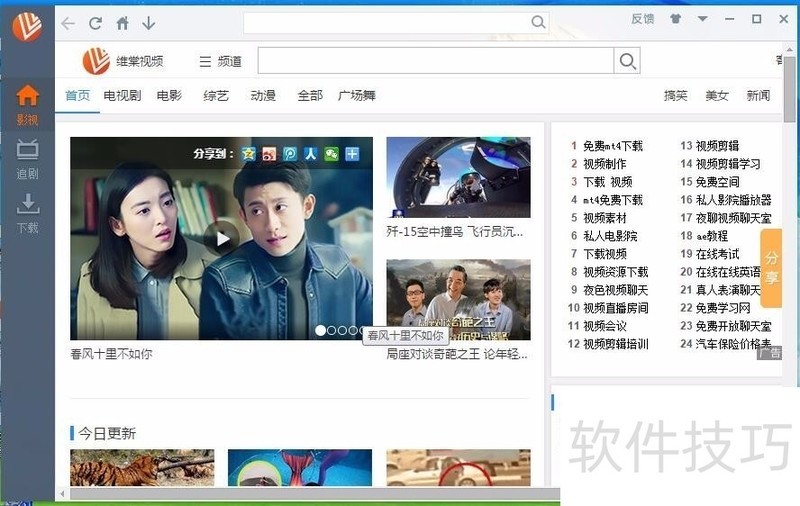Open the car thumbnail under 今日更新
Viewport: 800px width, 506px height.
[458, 468]
